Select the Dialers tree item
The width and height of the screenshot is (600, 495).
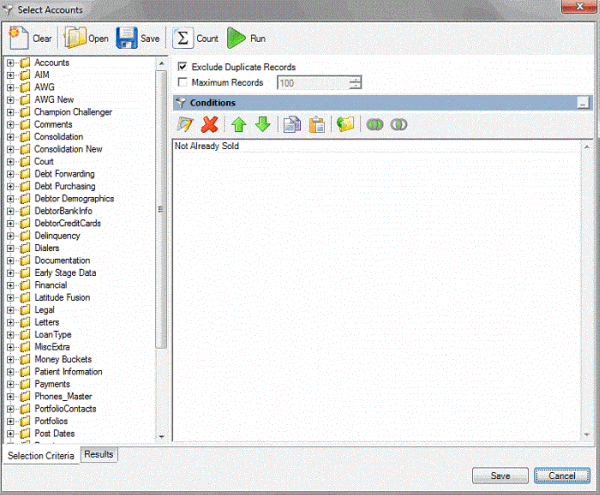(47, 248)
